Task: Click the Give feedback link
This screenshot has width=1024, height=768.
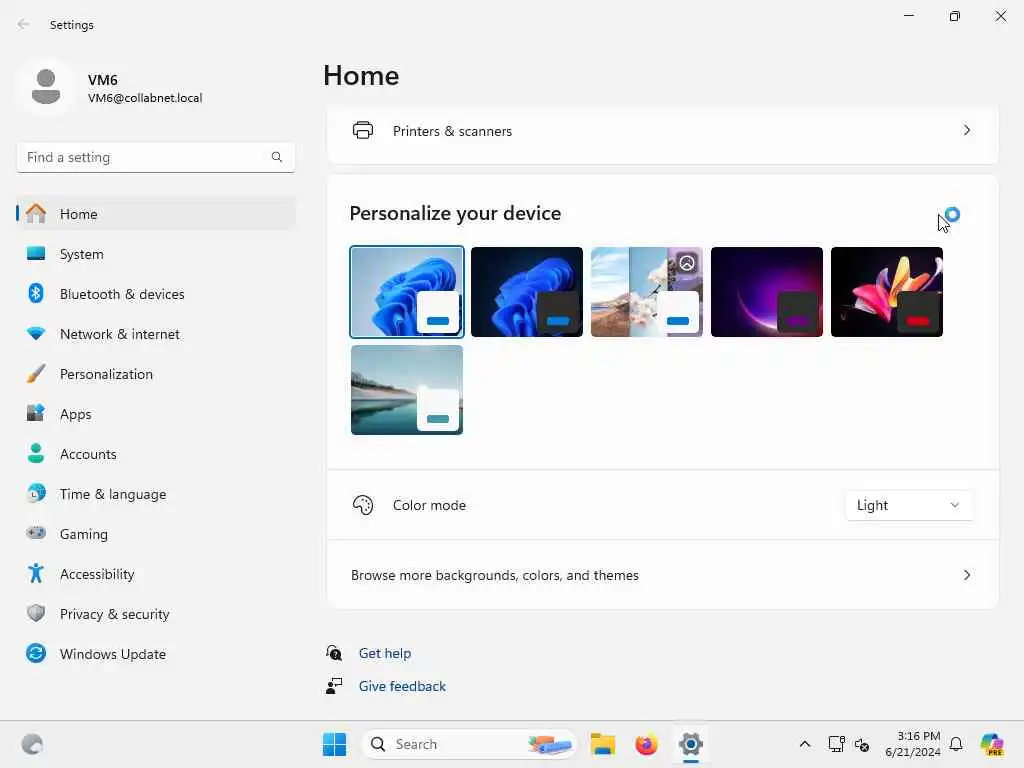Action: (402, 686)
